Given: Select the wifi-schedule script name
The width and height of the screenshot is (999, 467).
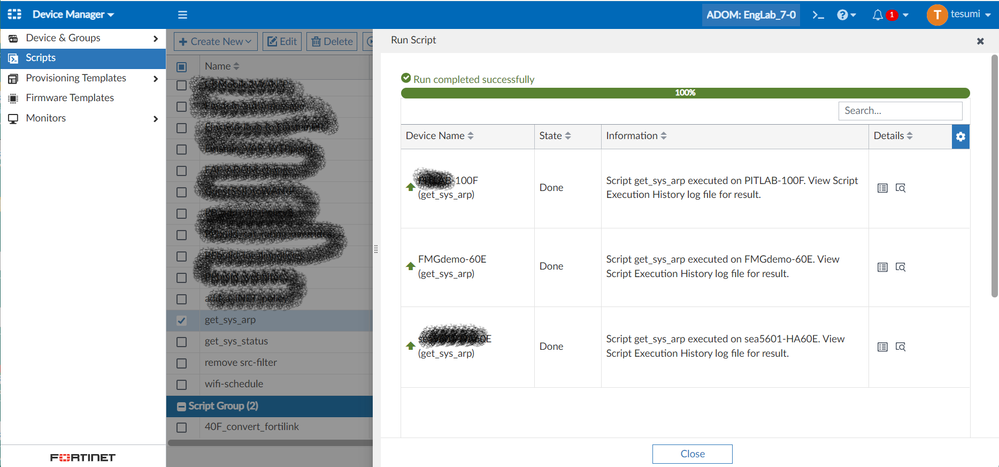Looking at the screenshot, I should [234, 384].
